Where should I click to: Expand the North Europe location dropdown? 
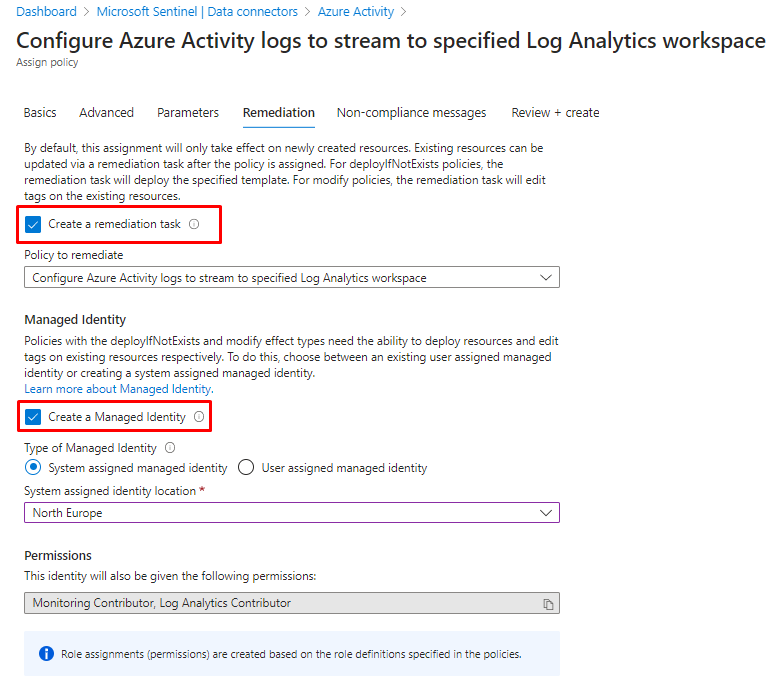coord(291,513)
